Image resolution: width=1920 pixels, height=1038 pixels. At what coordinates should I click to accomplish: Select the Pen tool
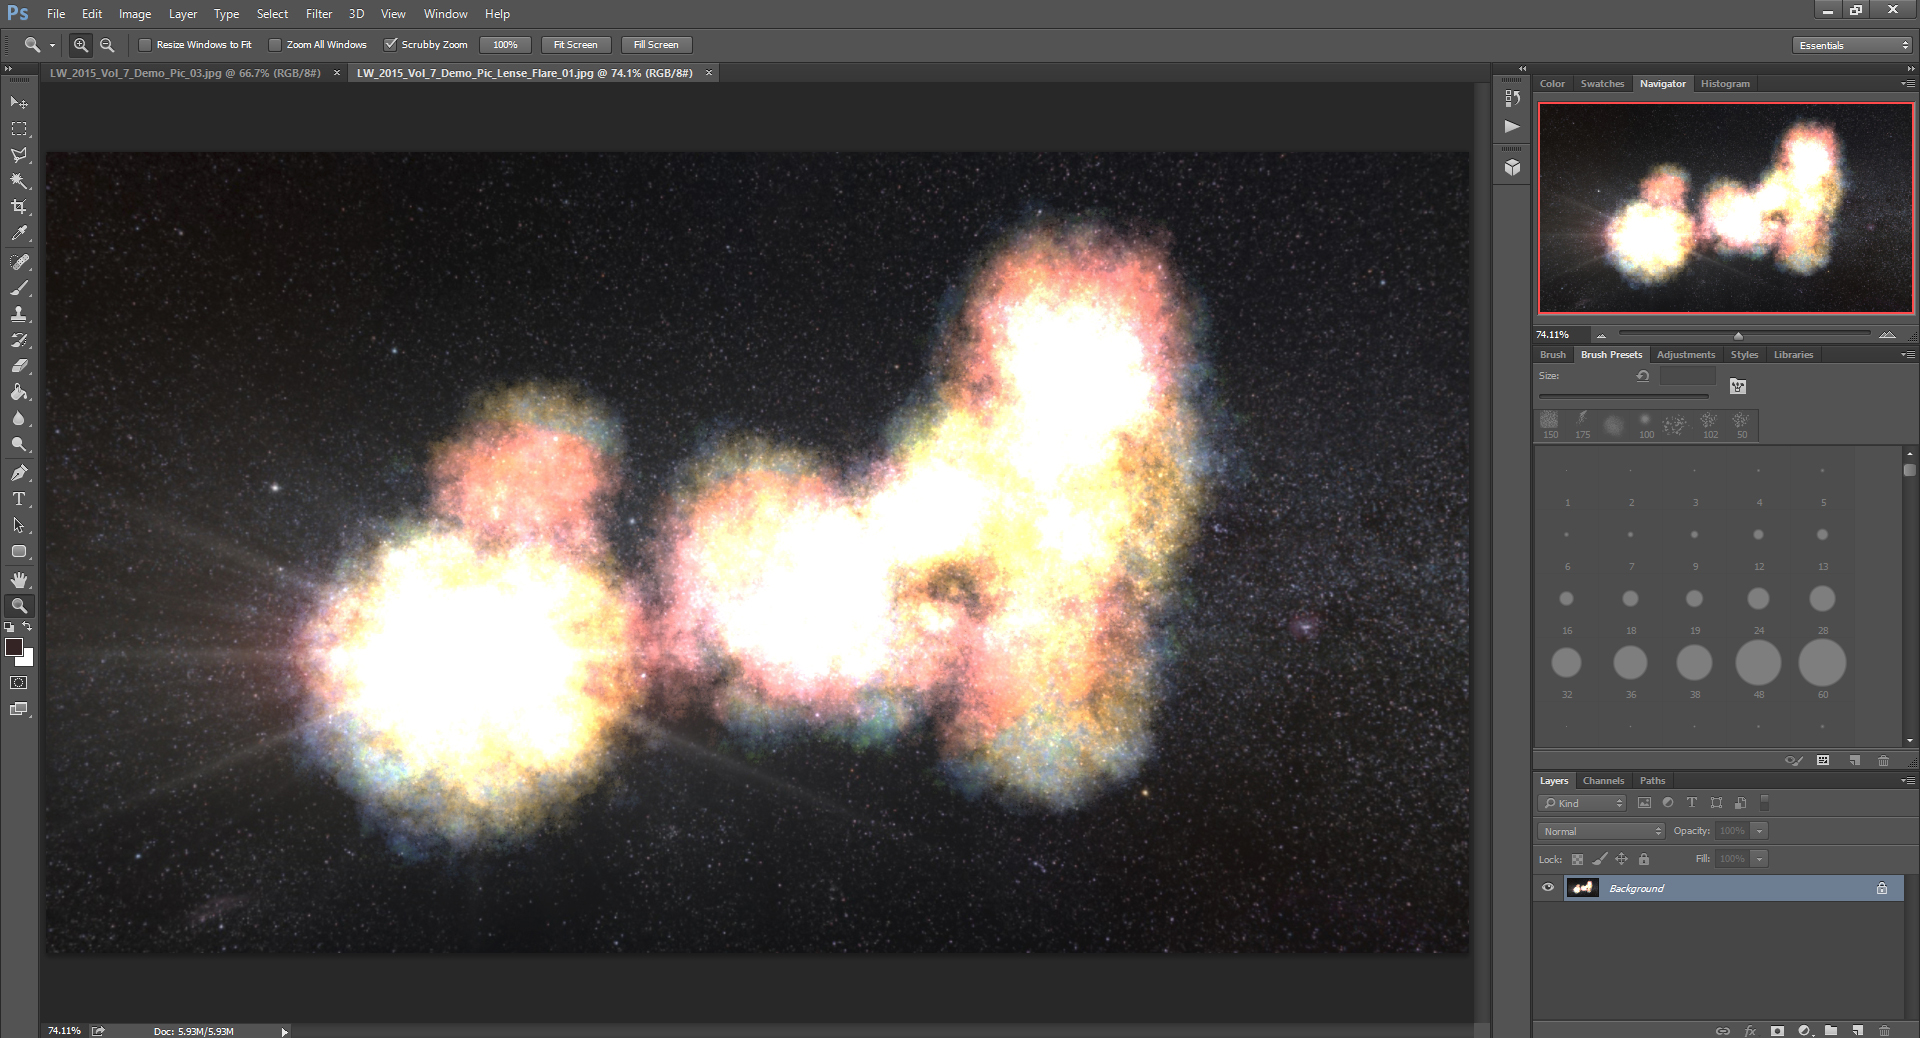point(19,473)
